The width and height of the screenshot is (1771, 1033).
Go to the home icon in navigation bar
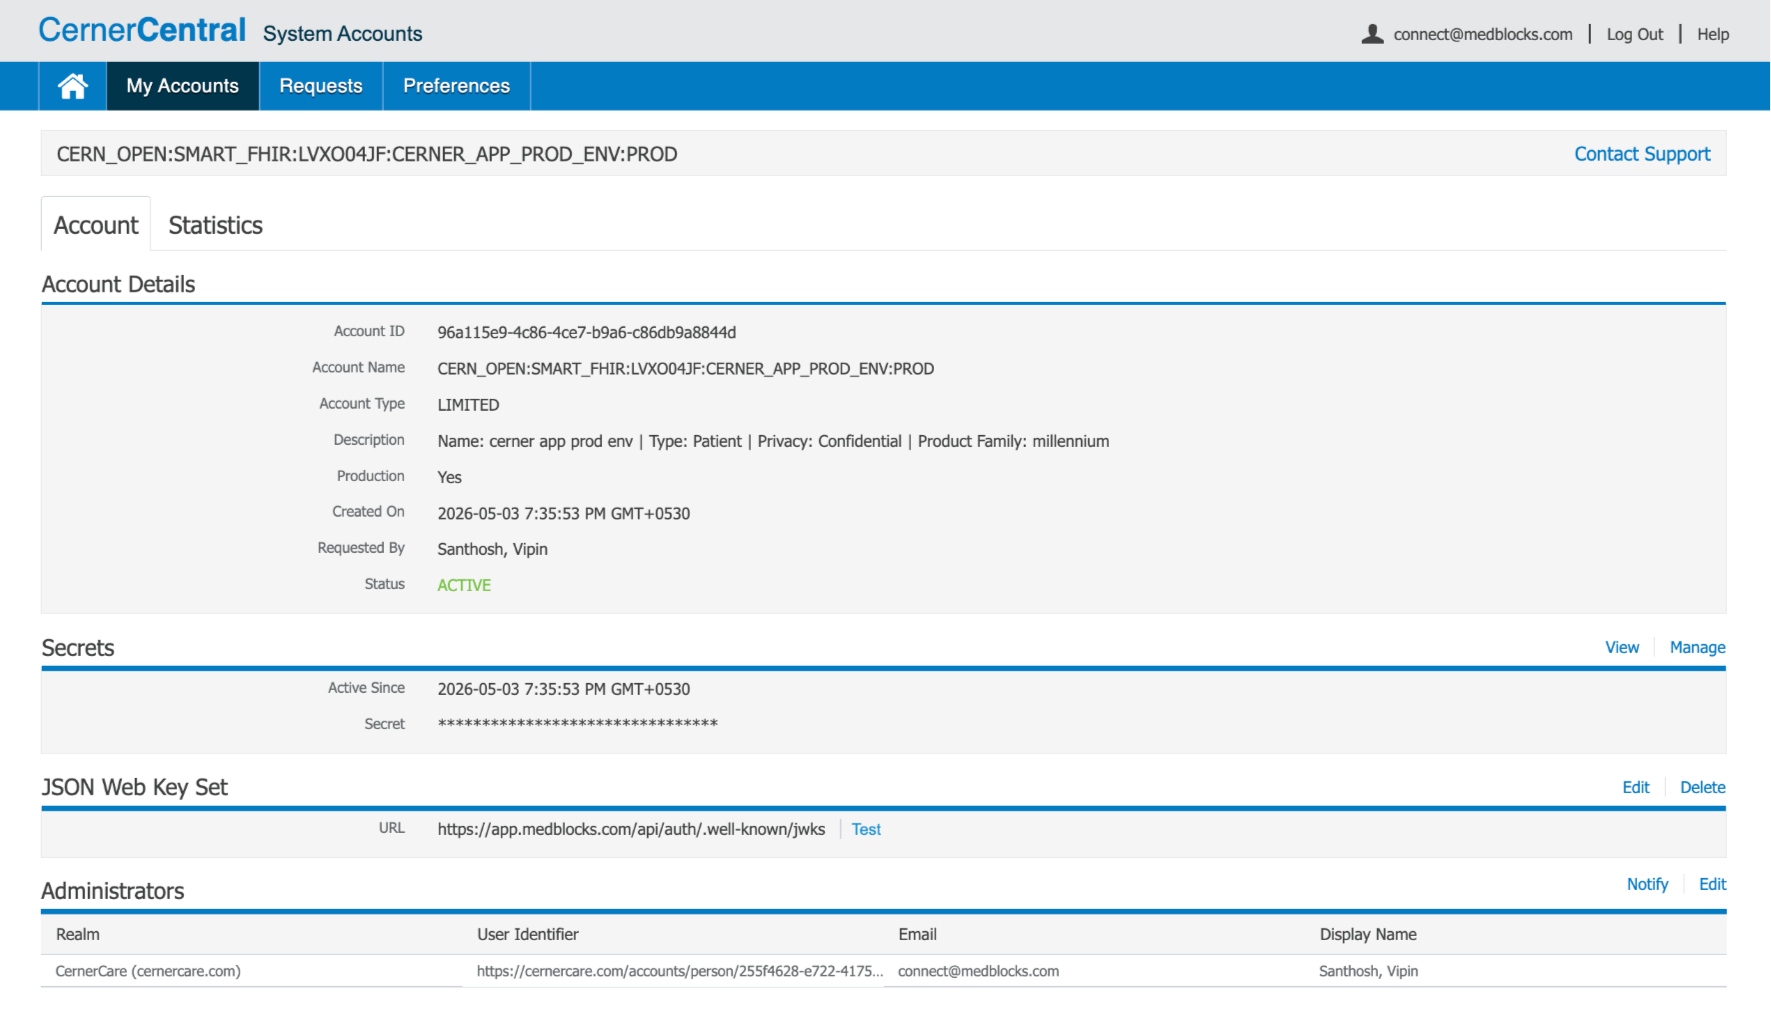click(x=72, y=86)
